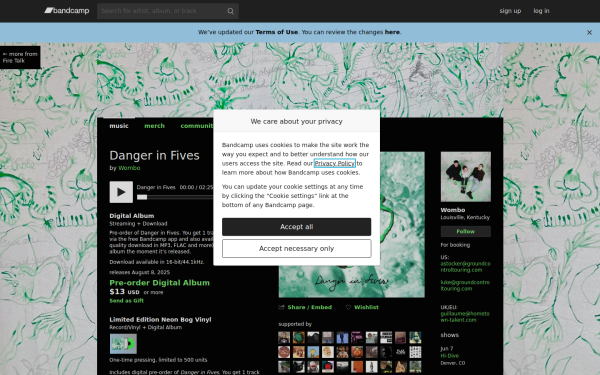This screenshot has width=600, height=375.
Task: Click the Bandcamp logo
Action: click(67, 11)
